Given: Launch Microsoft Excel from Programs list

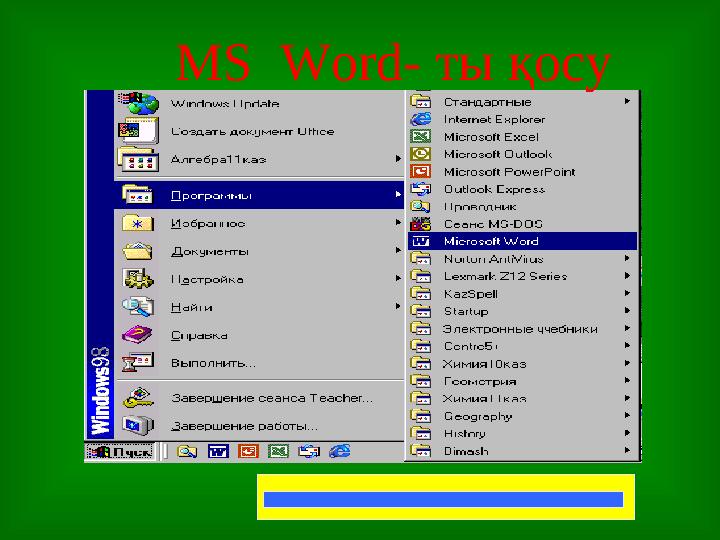Looking at the screenshot, I should point(523,137).
